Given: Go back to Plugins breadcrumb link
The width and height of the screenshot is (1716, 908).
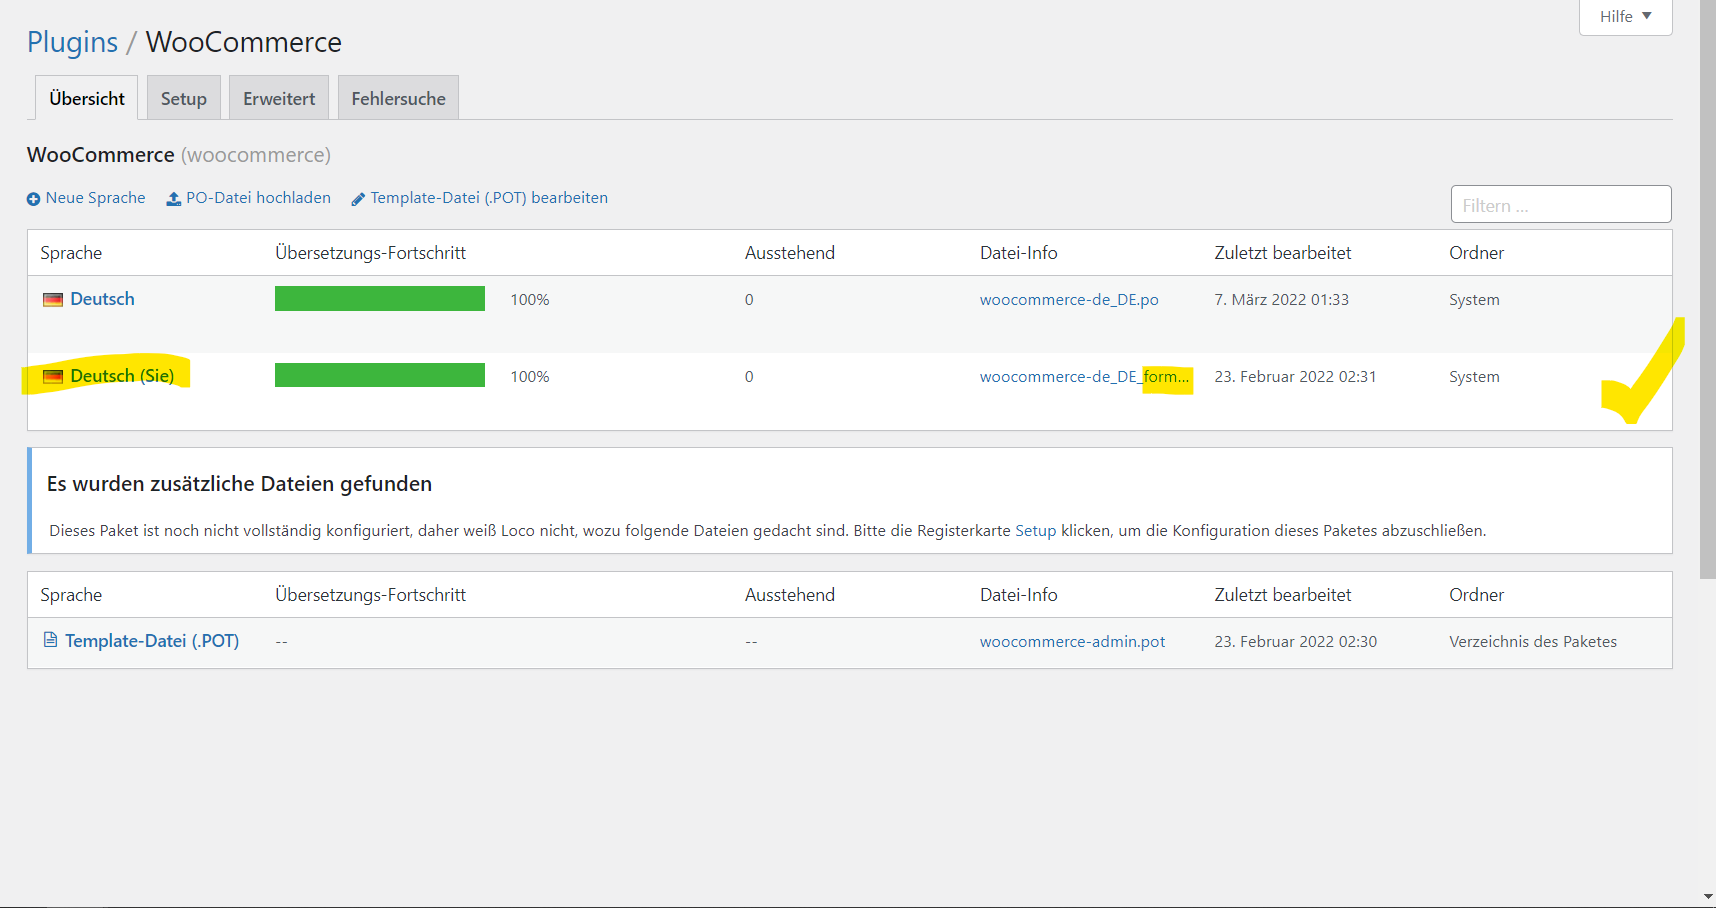Looking at the screenshot, I should coord(72,42).
